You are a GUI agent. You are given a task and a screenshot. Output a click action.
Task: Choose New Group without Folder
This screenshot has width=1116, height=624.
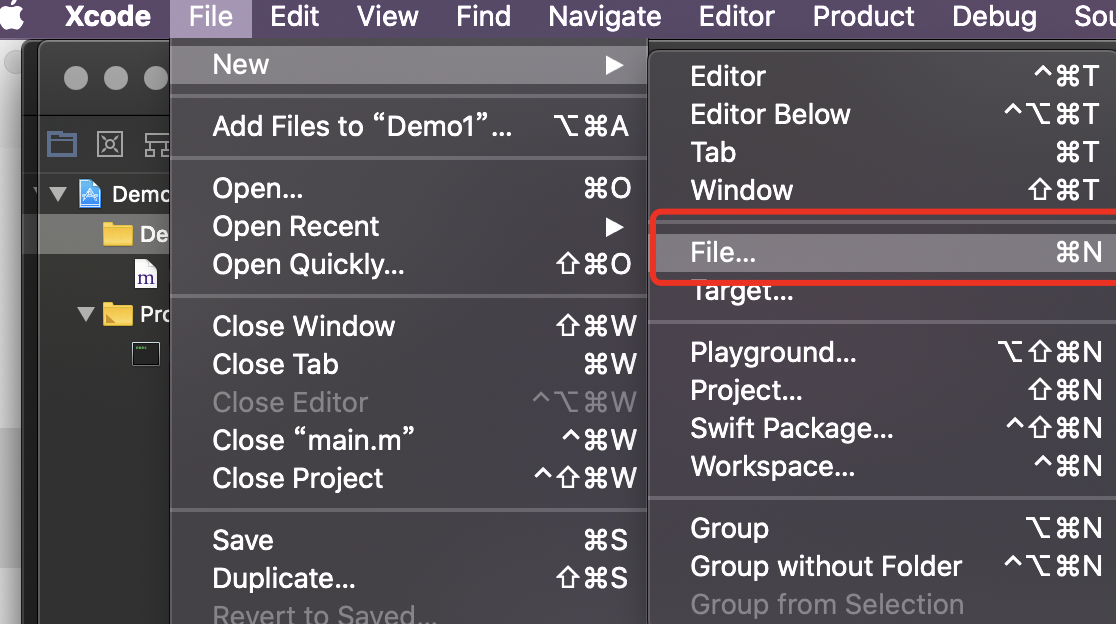click(x=883, y=566)
